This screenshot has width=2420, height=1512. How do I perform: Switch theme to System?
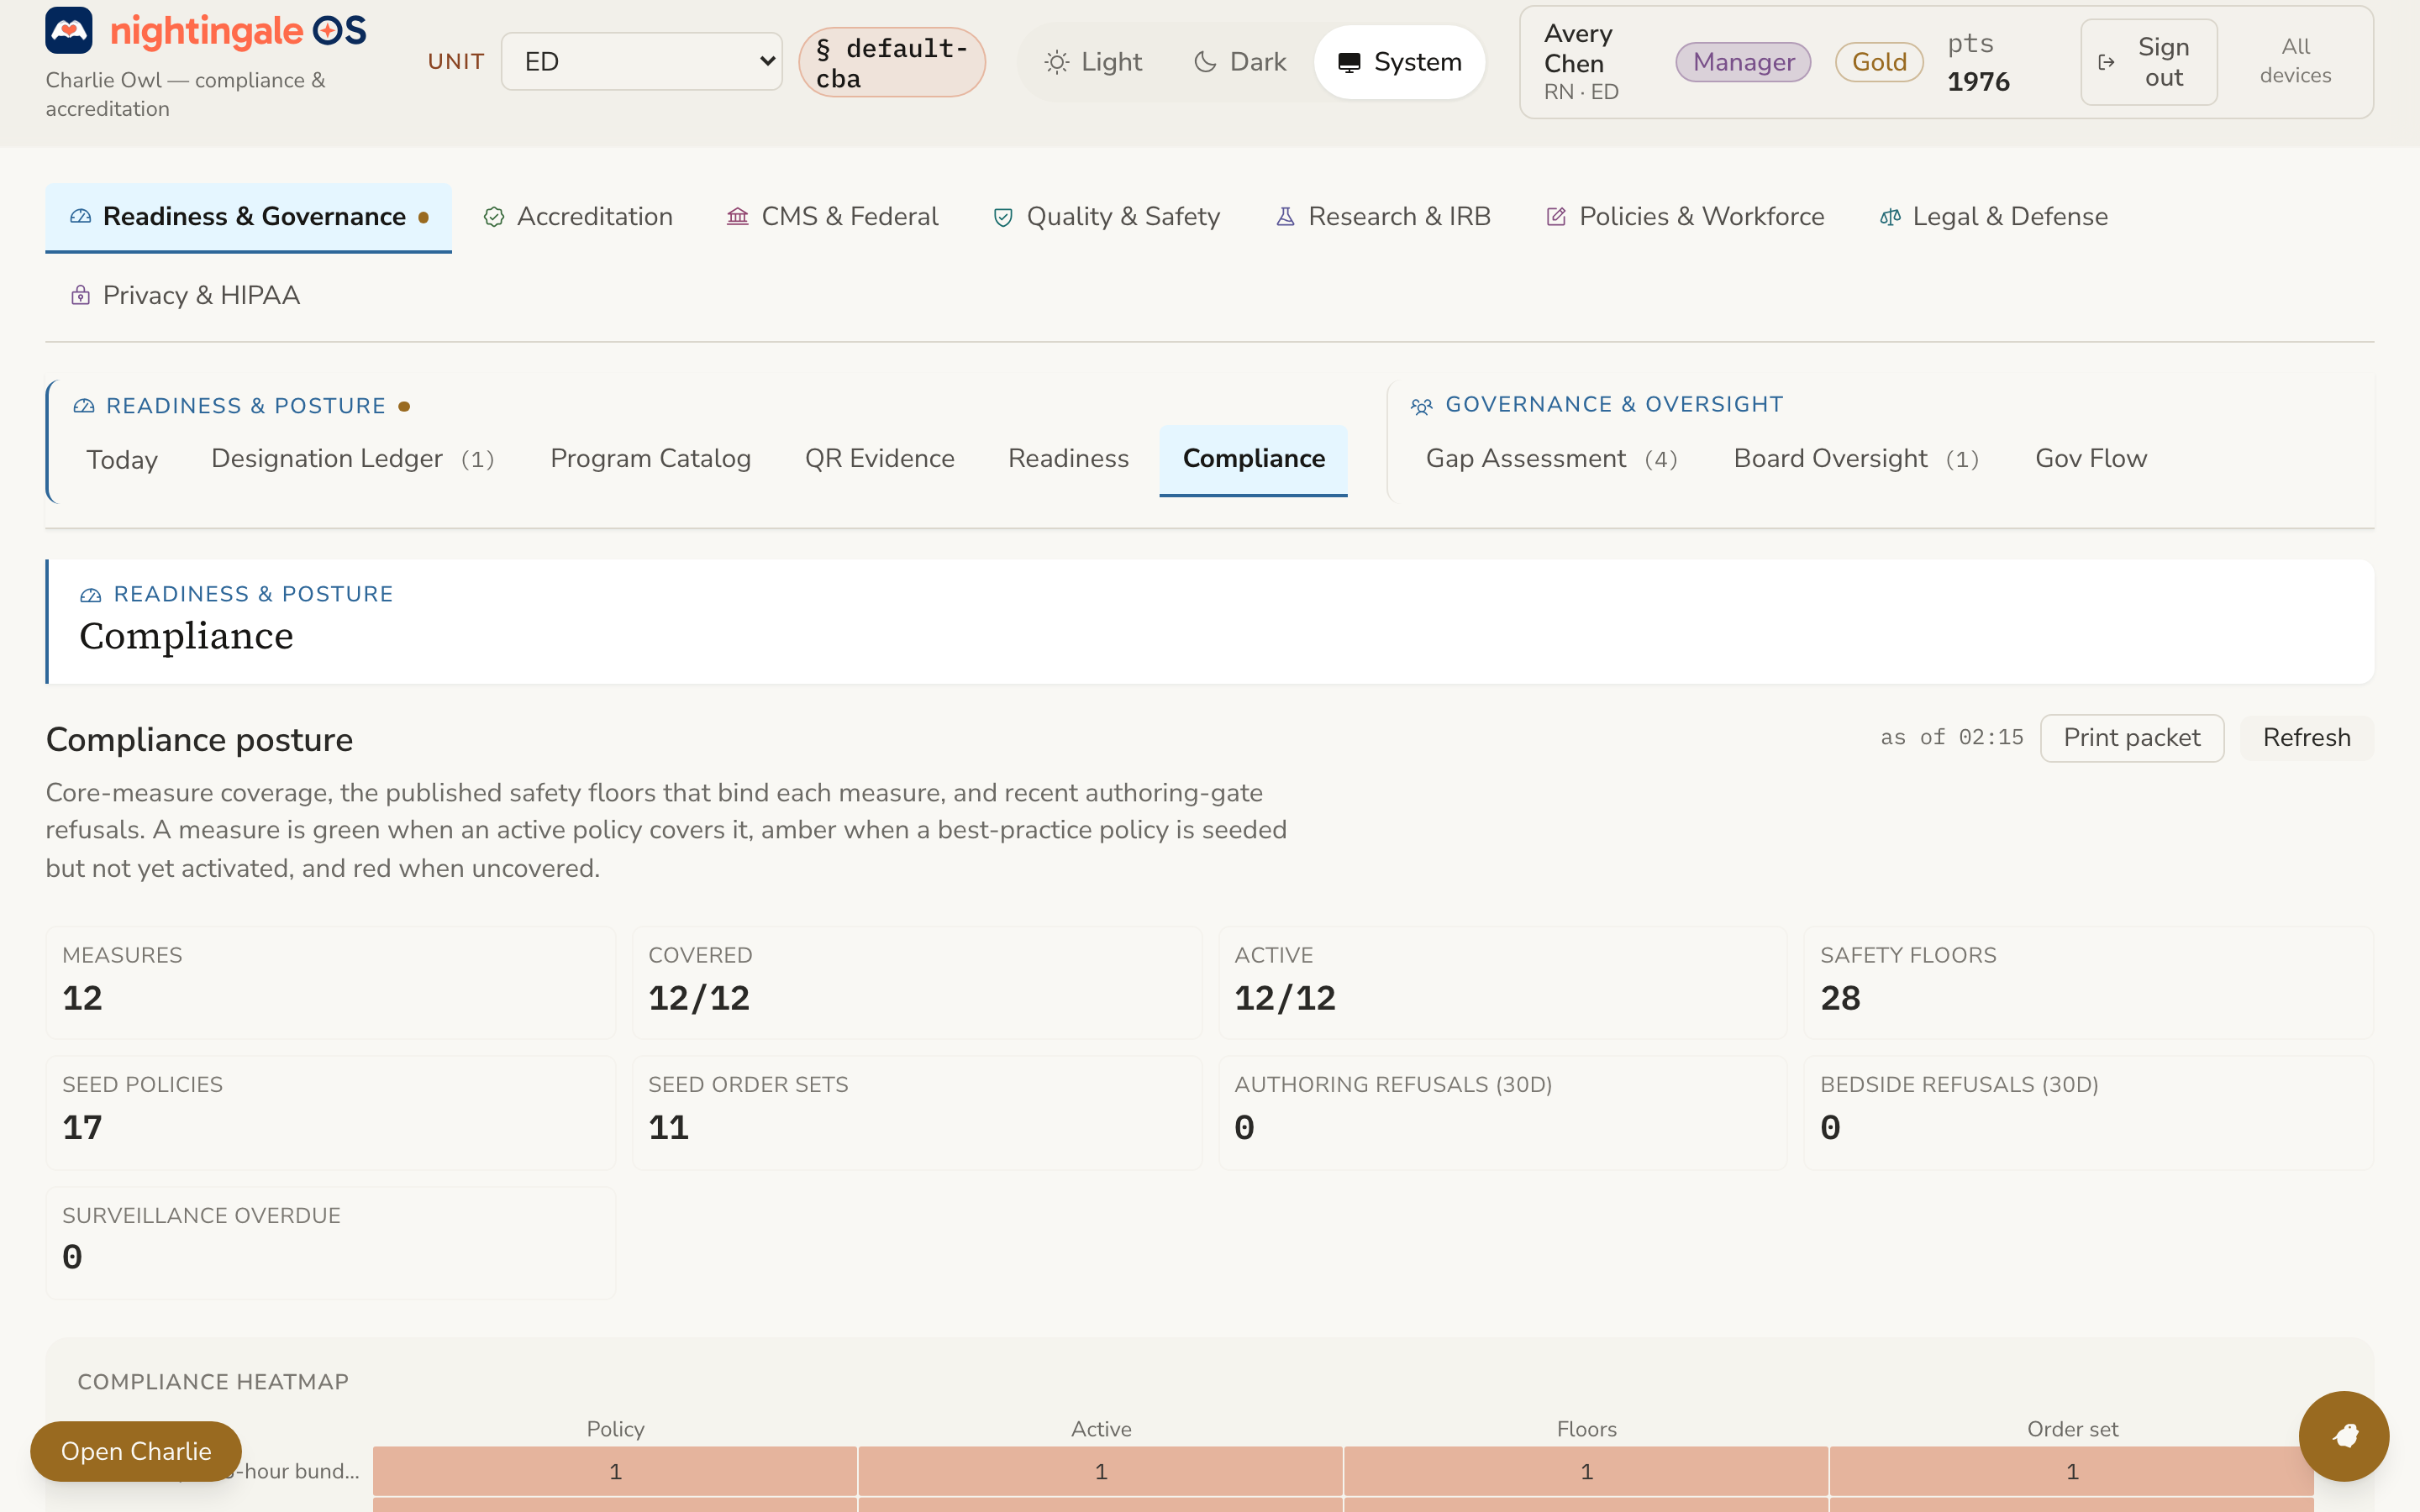pos(1399,62)
